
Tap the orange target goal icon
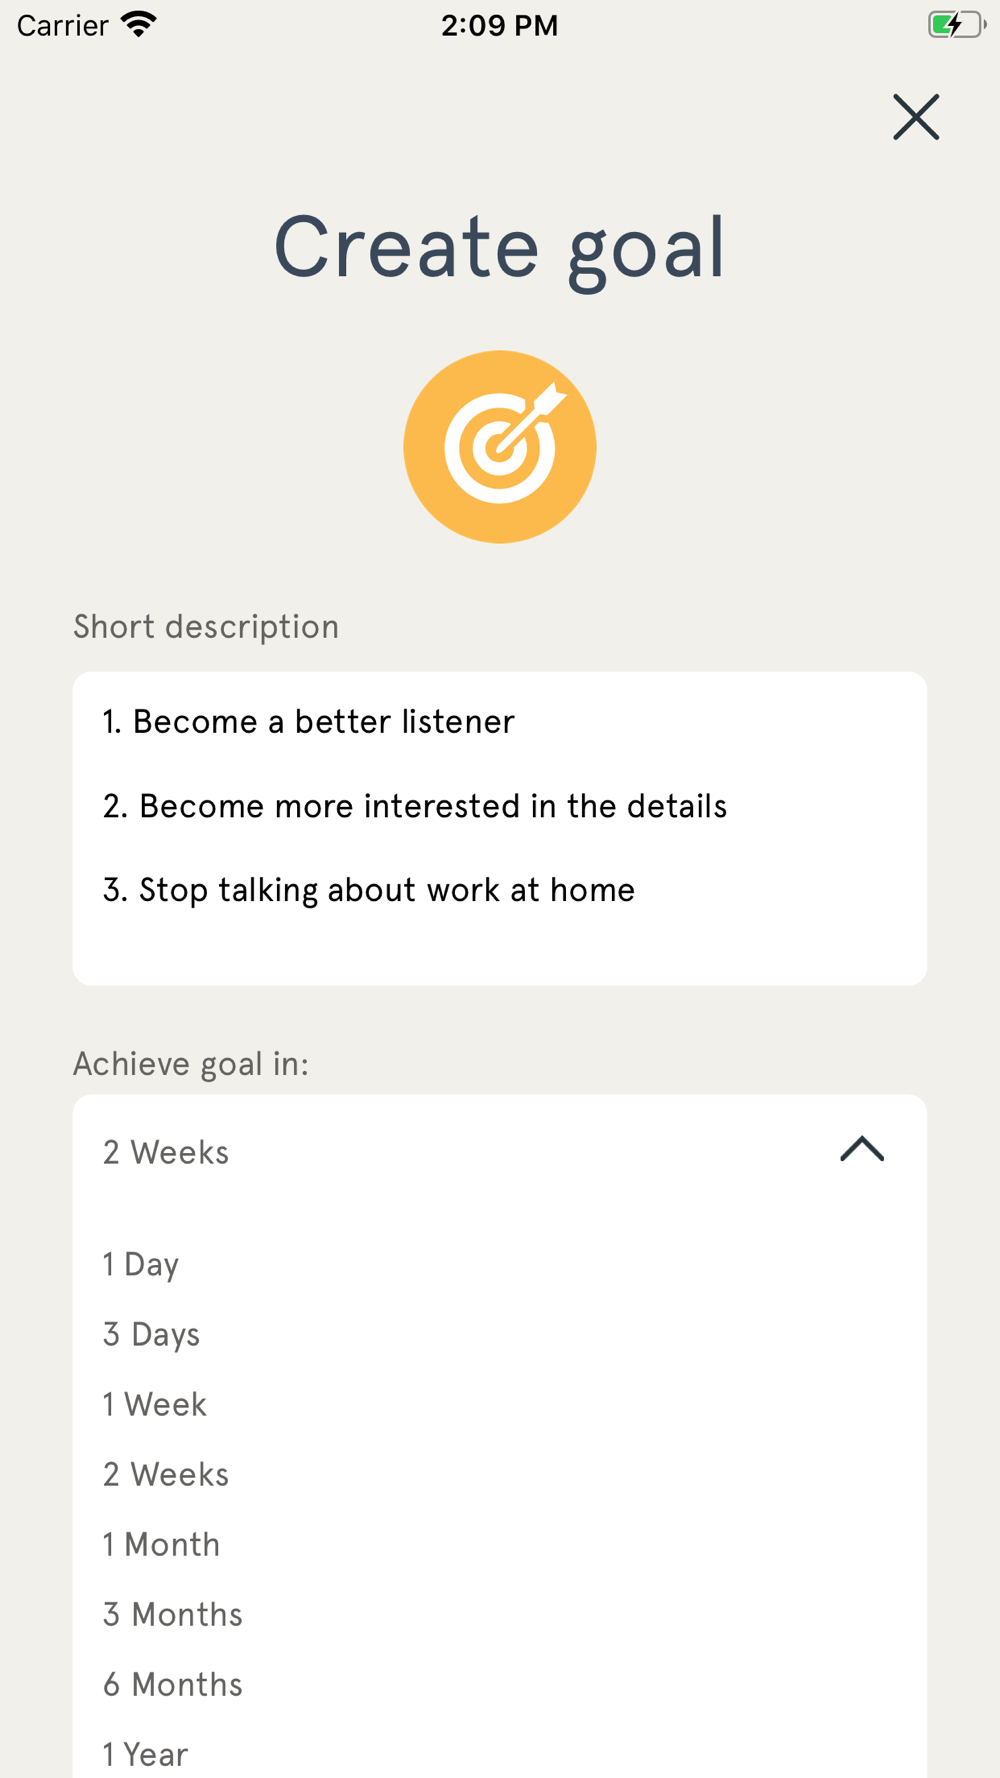tap(500, 447)
